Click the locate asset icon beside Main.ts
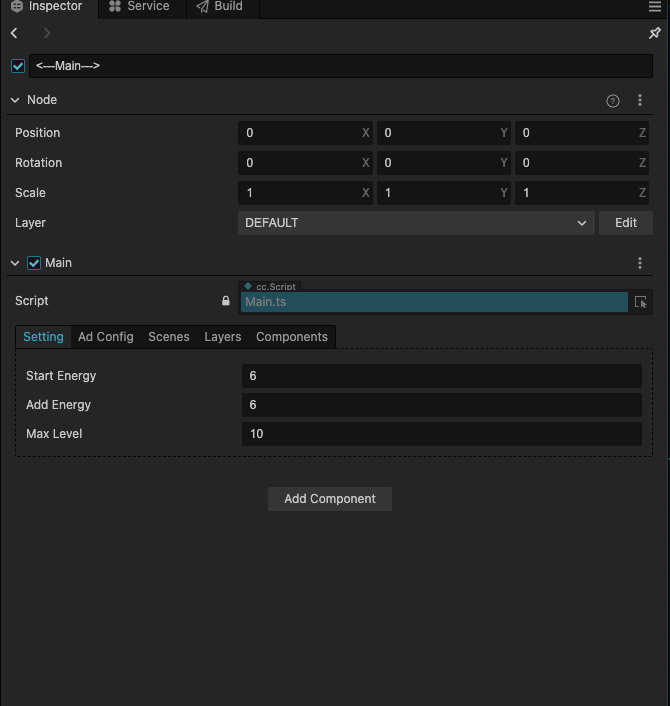 [x=641, y=302]
